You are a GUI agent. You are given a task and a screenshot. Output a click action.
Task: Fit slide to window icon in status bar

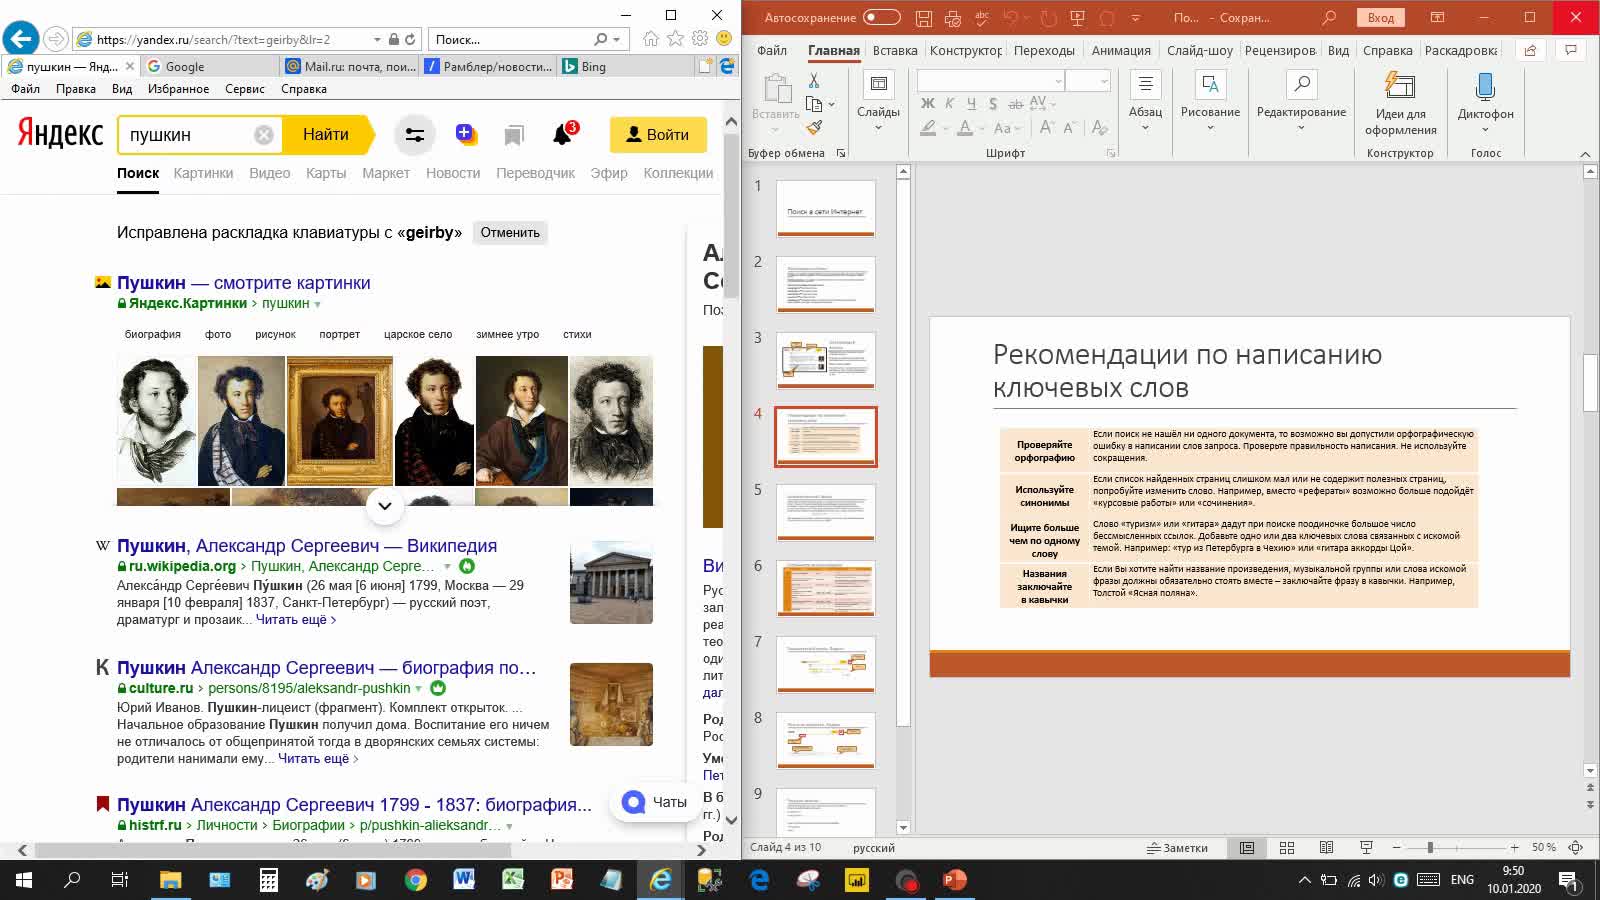pyautogui.click(x=1576, y=847)
